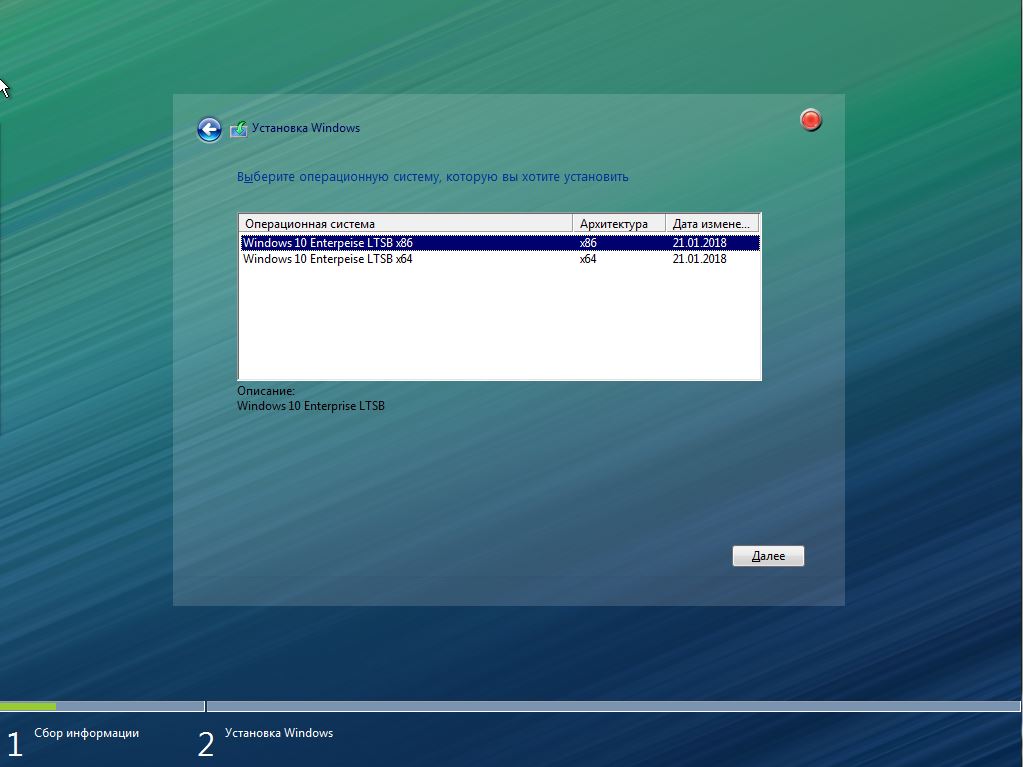Sort by Дата измене... column header
1023x767 pixels.
point(712,224)
